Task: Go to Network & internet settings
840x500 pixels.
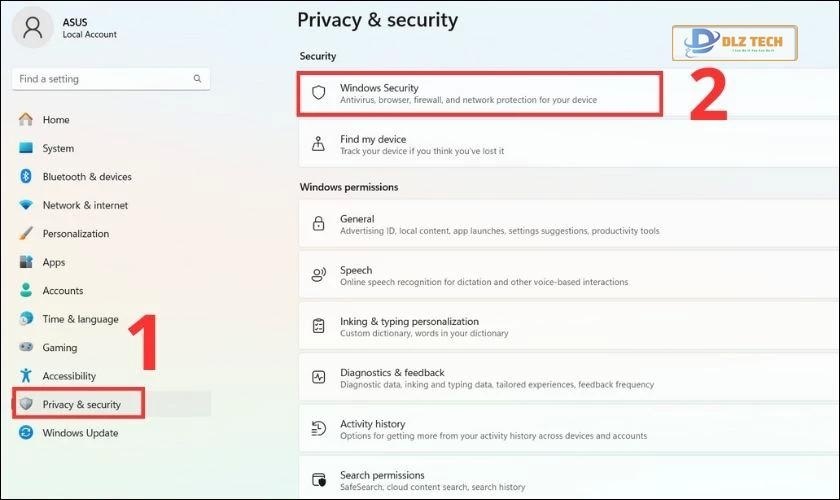Action: [85, 205]
